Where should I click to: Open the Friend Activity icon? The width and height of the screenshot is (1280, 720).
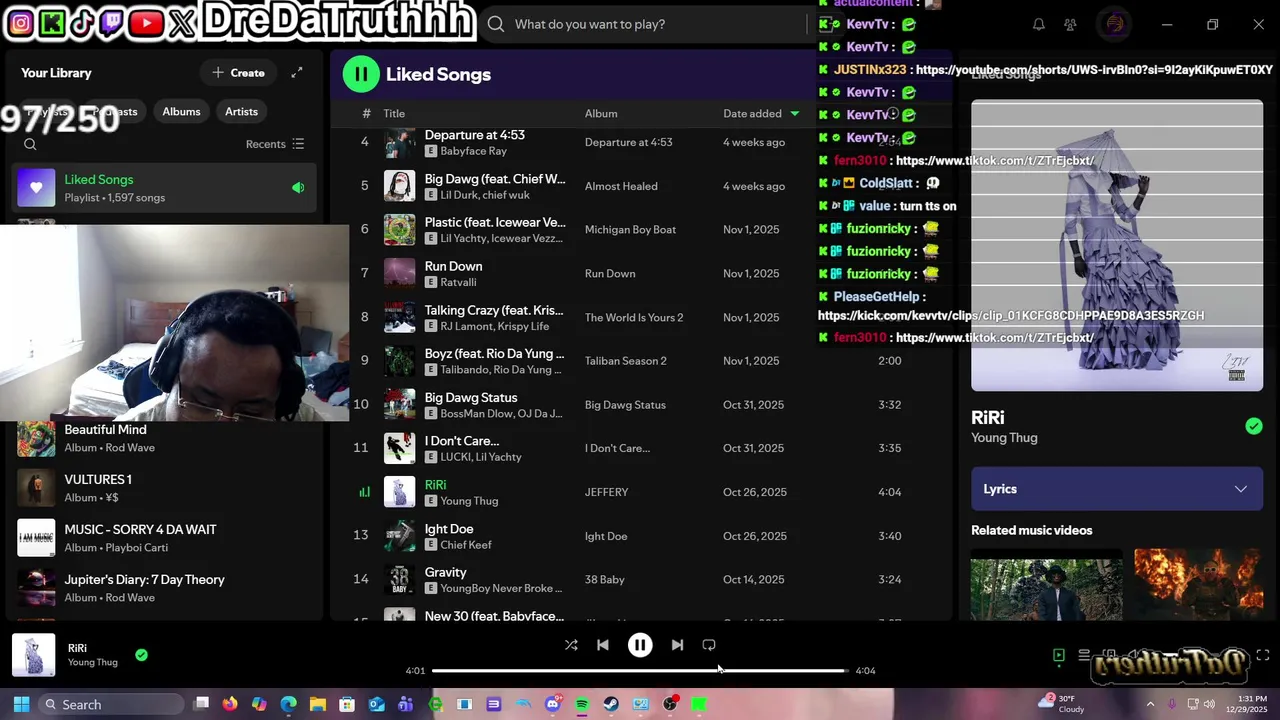pyautogui.click(x=1070, y=24)
